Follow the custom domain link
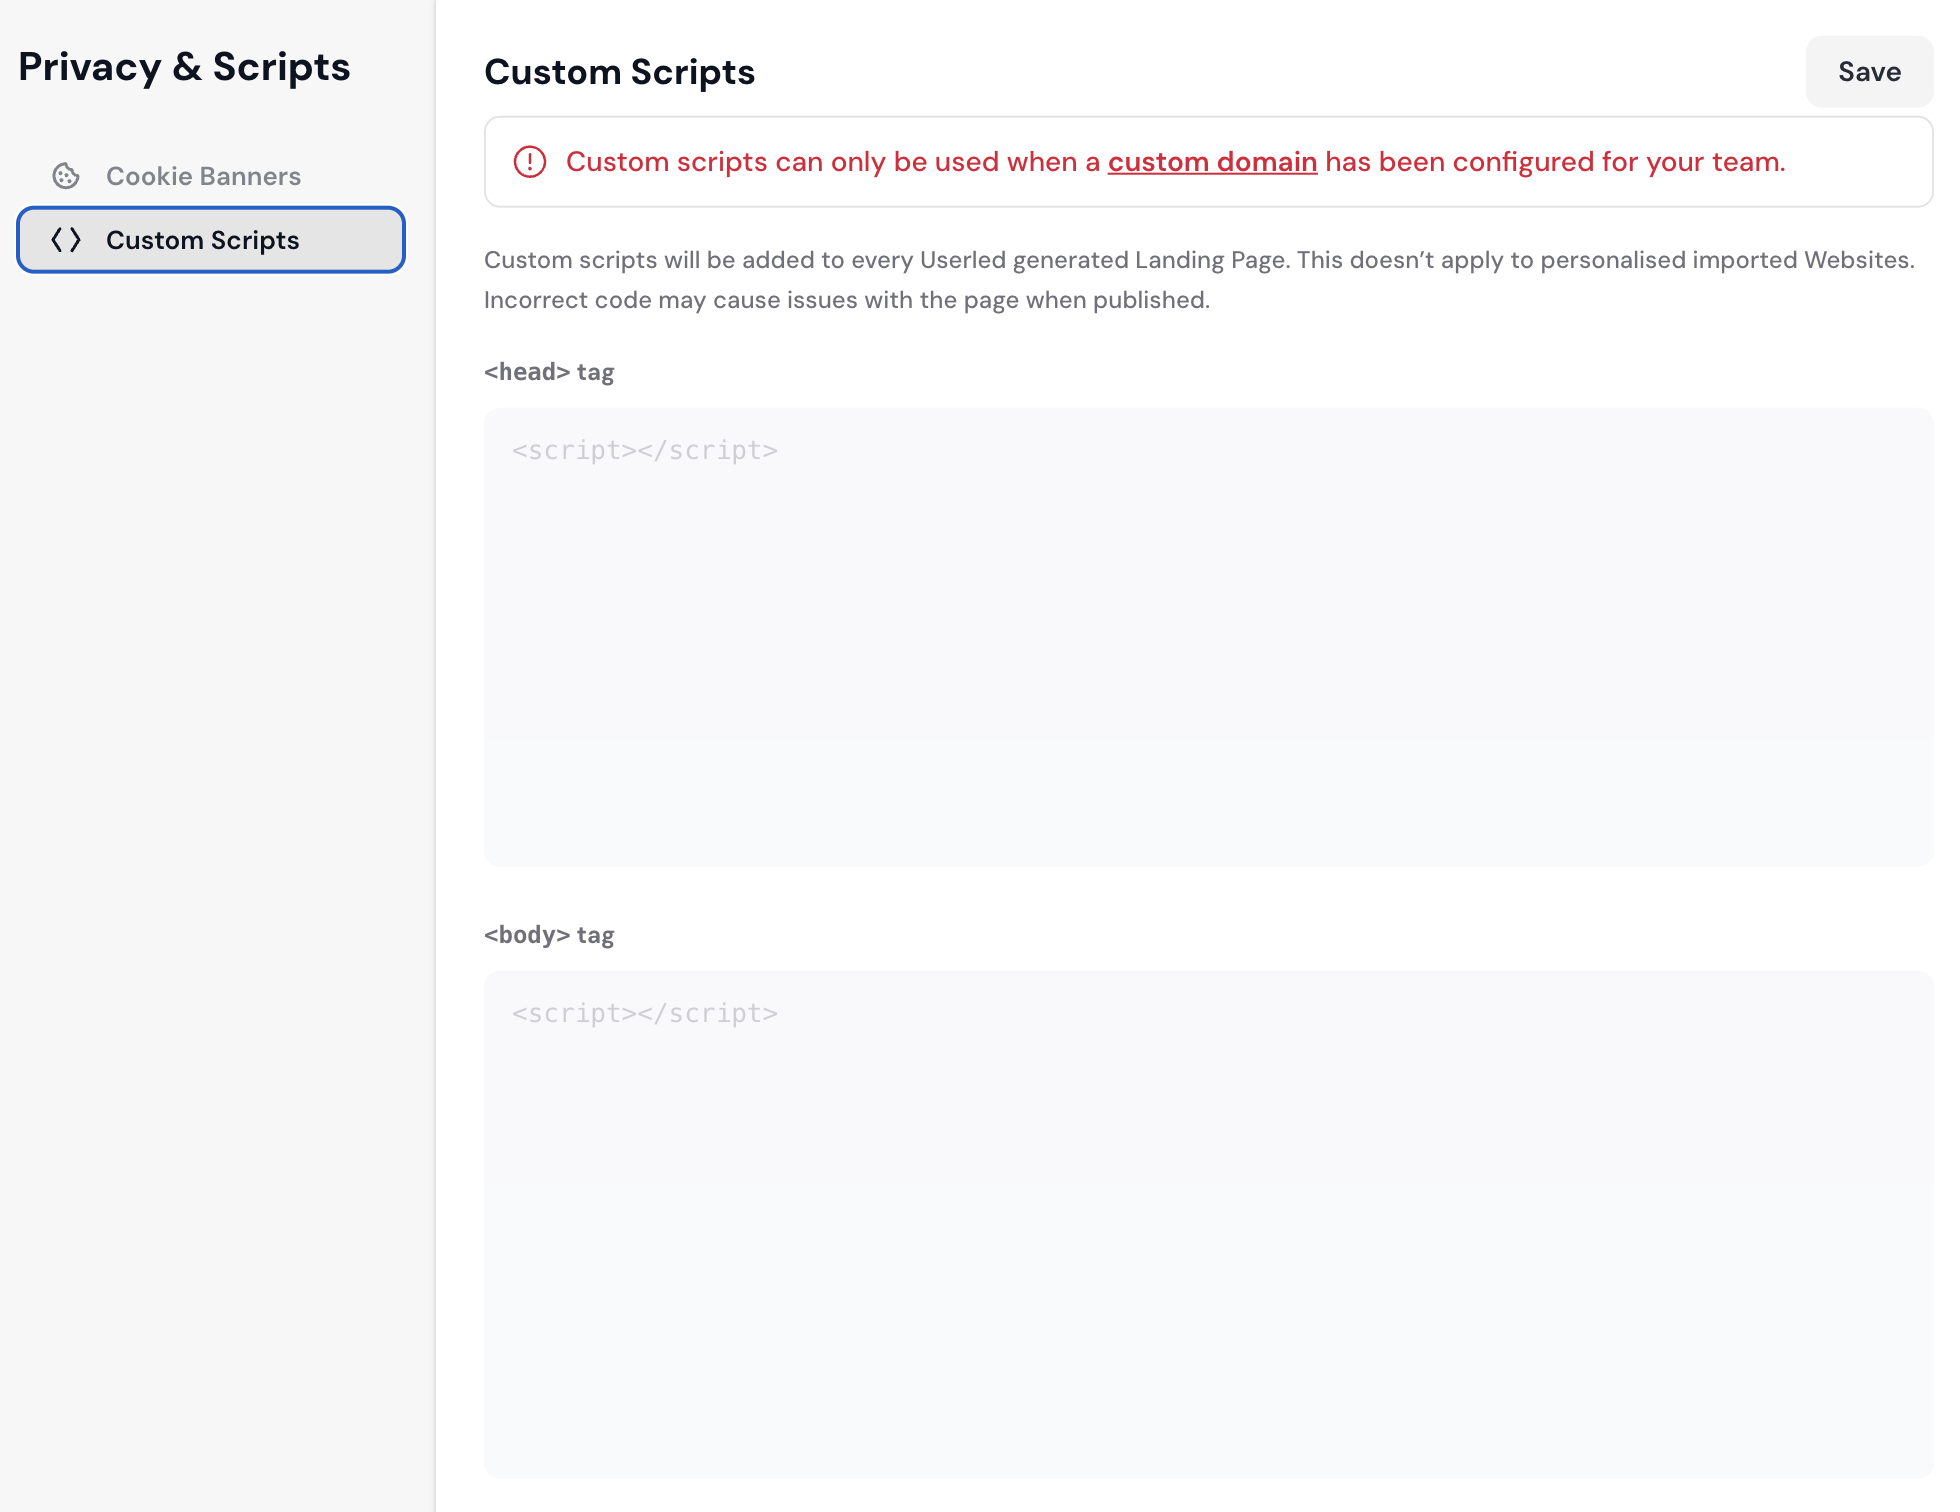Screen dimensions: 1960x1512 (x=1212, y=162)
